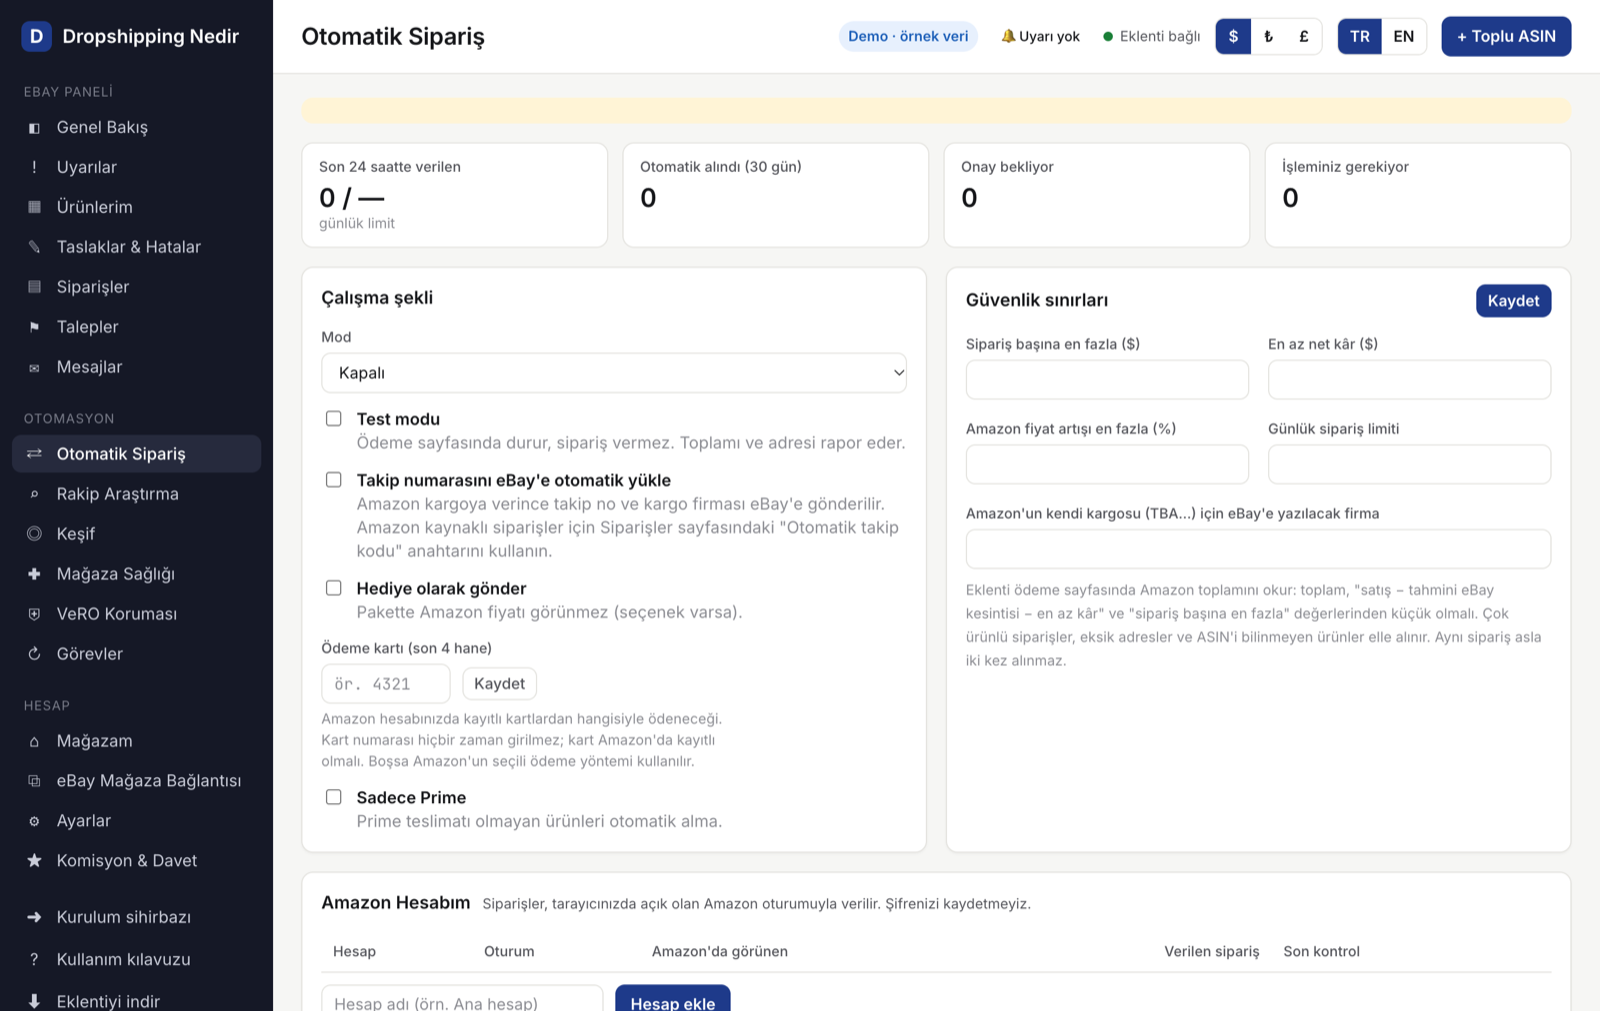Click the Hesap ekle button
1600x1011 pixels.
click(672, 1000)
